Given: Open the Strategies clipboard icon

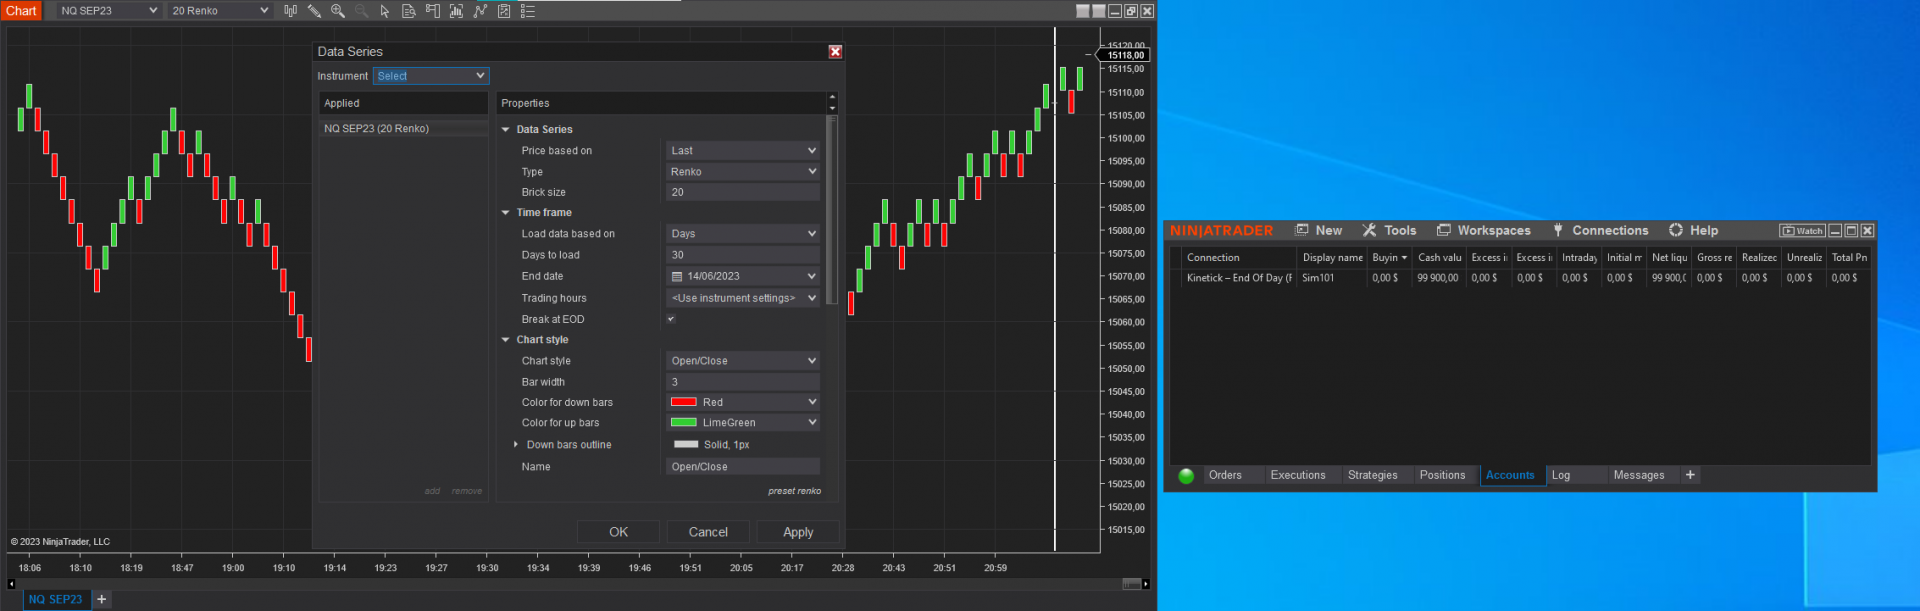Looking at the screenshot, I should tap(504, 11).
